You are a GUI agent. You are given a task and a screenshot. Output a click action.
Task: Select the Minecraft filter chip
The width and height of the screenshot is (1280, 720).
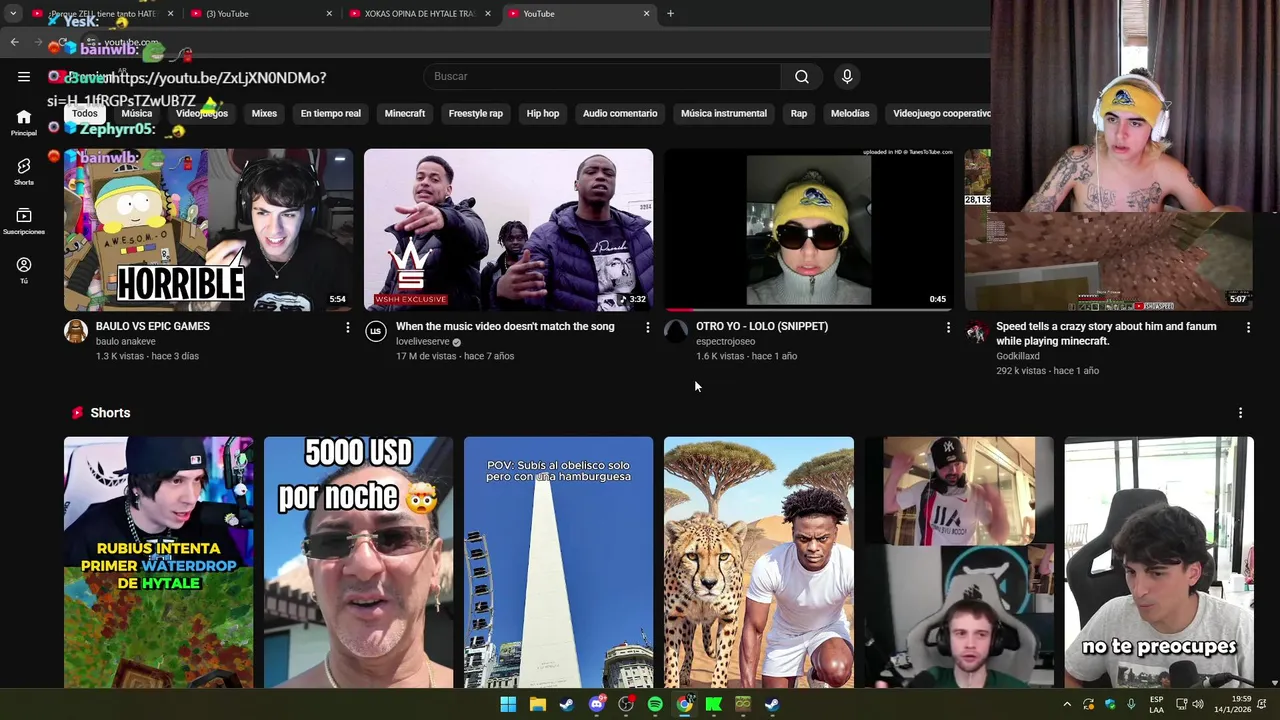[405, 113]
